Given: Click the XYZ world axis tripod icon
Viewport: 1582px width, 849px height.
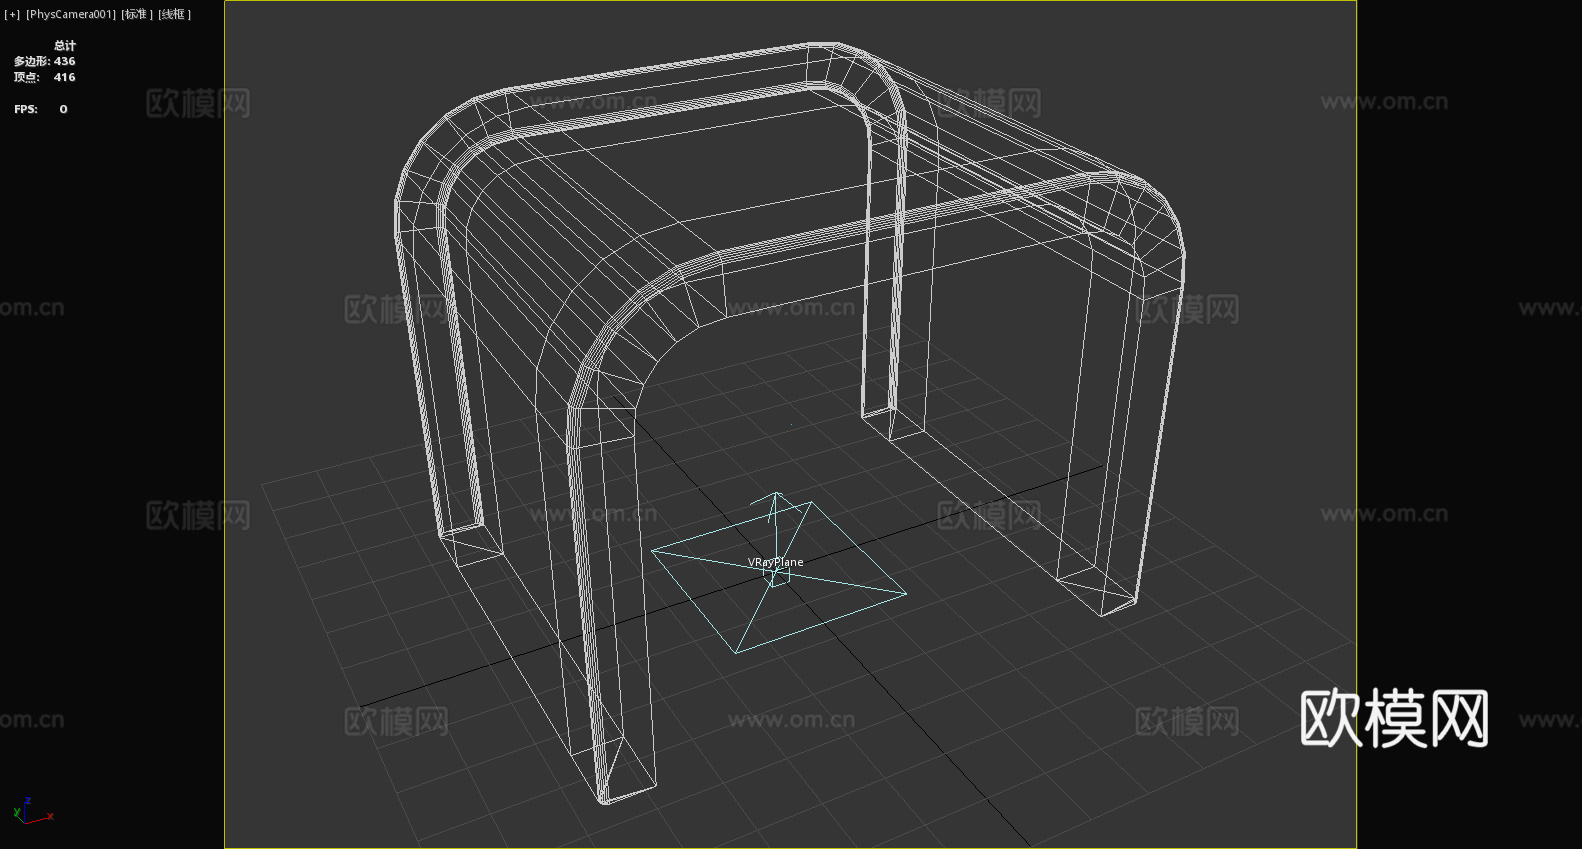Looking at the screenshot, I should [33, 811].
